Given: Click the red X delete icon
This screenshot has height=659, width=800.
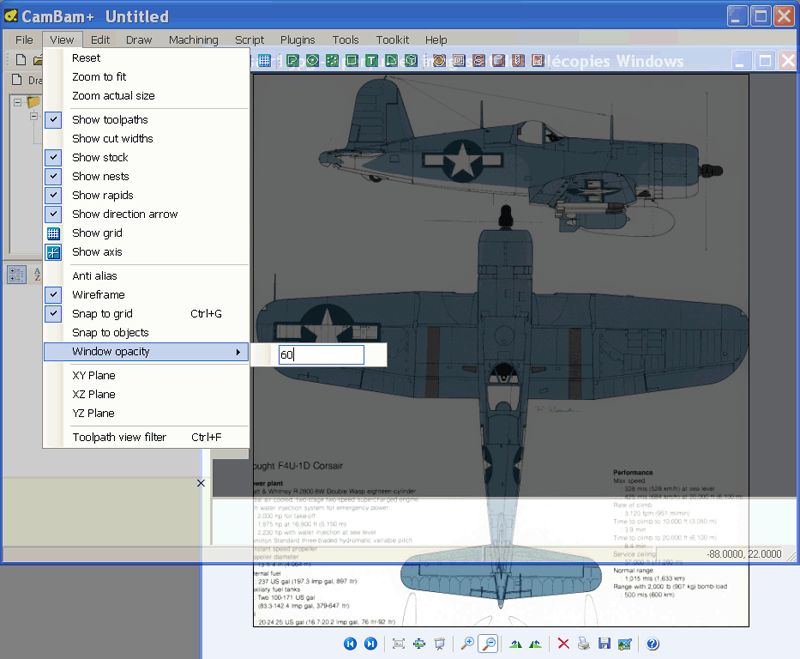Looking at the screenshot, I should [x=563, y=644].
